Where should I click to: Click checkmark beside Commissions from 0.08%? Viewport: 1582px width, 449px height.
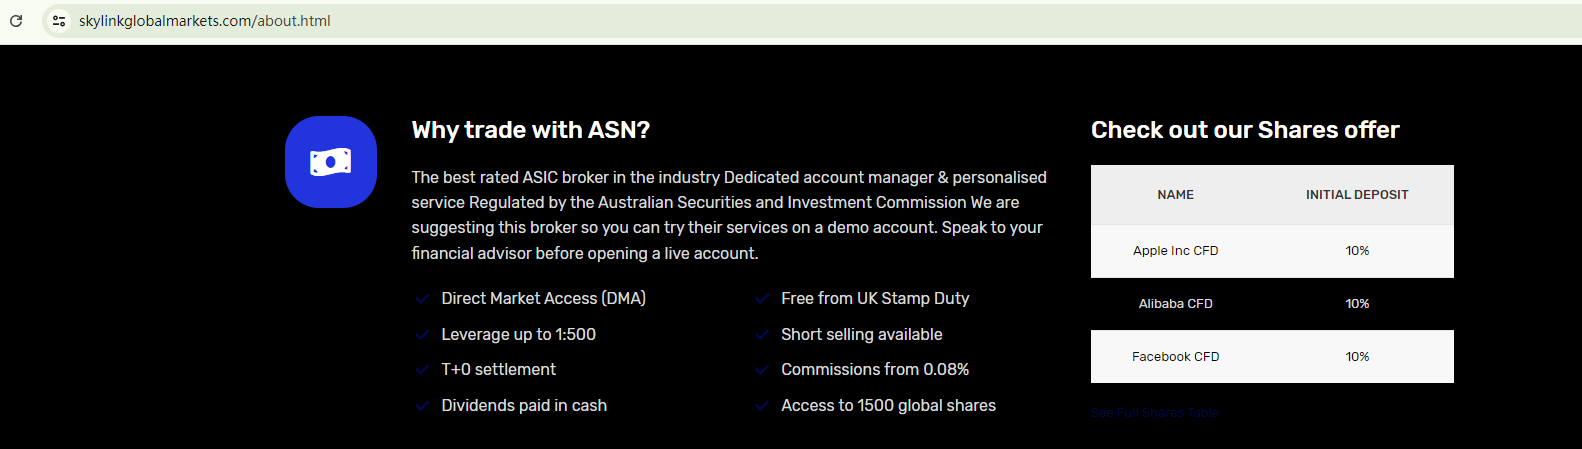(762, 370)
